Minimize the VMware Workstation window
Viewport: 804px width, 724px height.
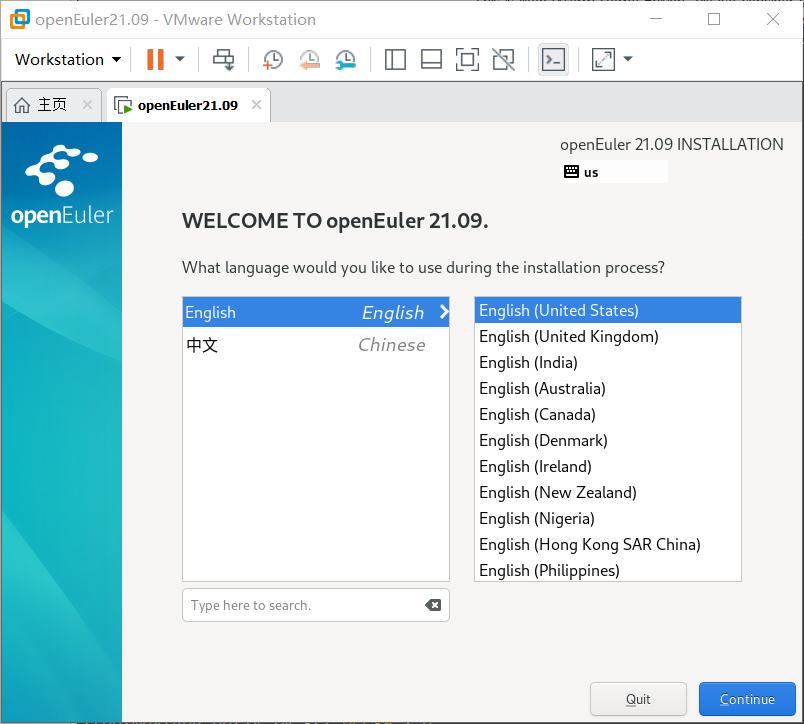coord(656,19)
